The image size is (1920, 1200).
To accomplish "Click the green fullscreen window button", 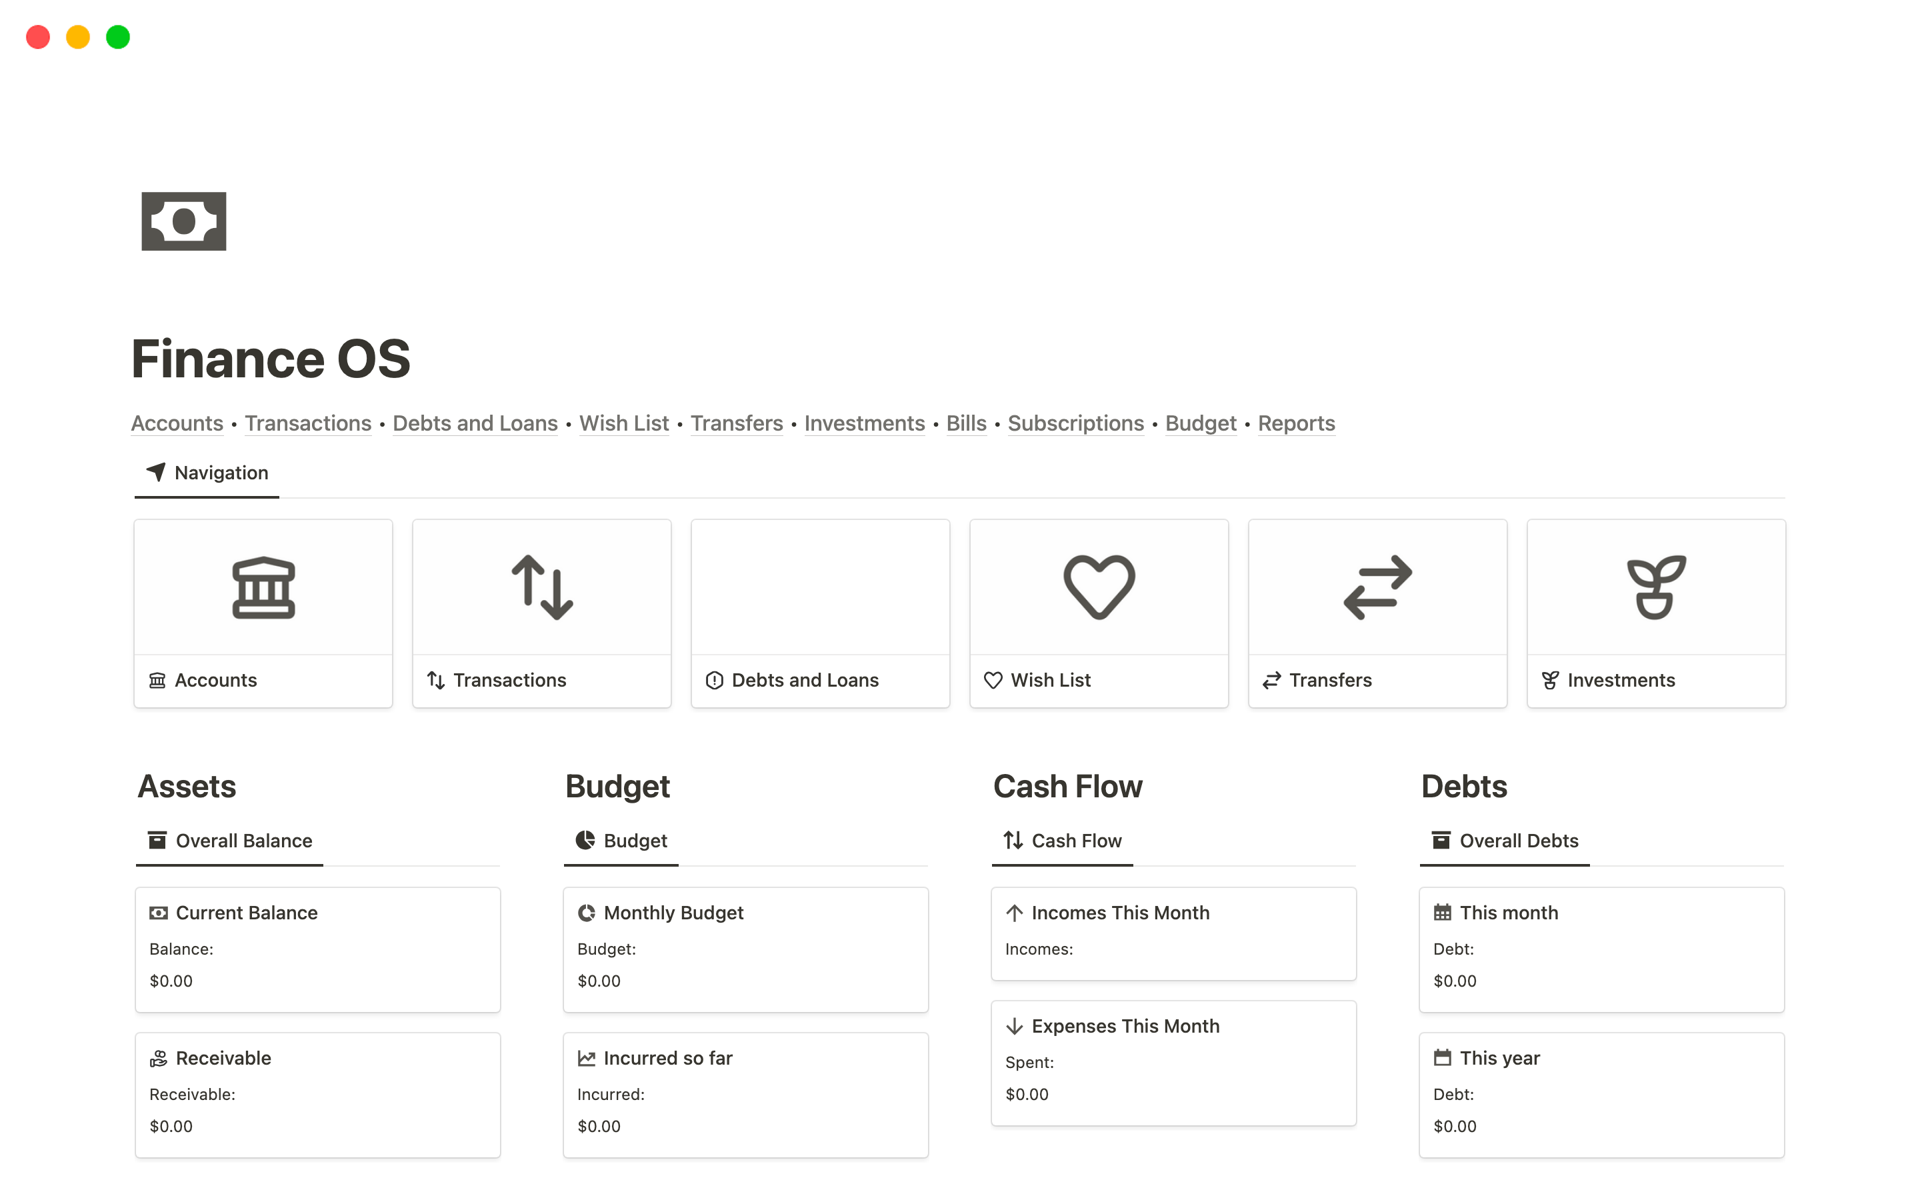I will click(x=118, y=37).
